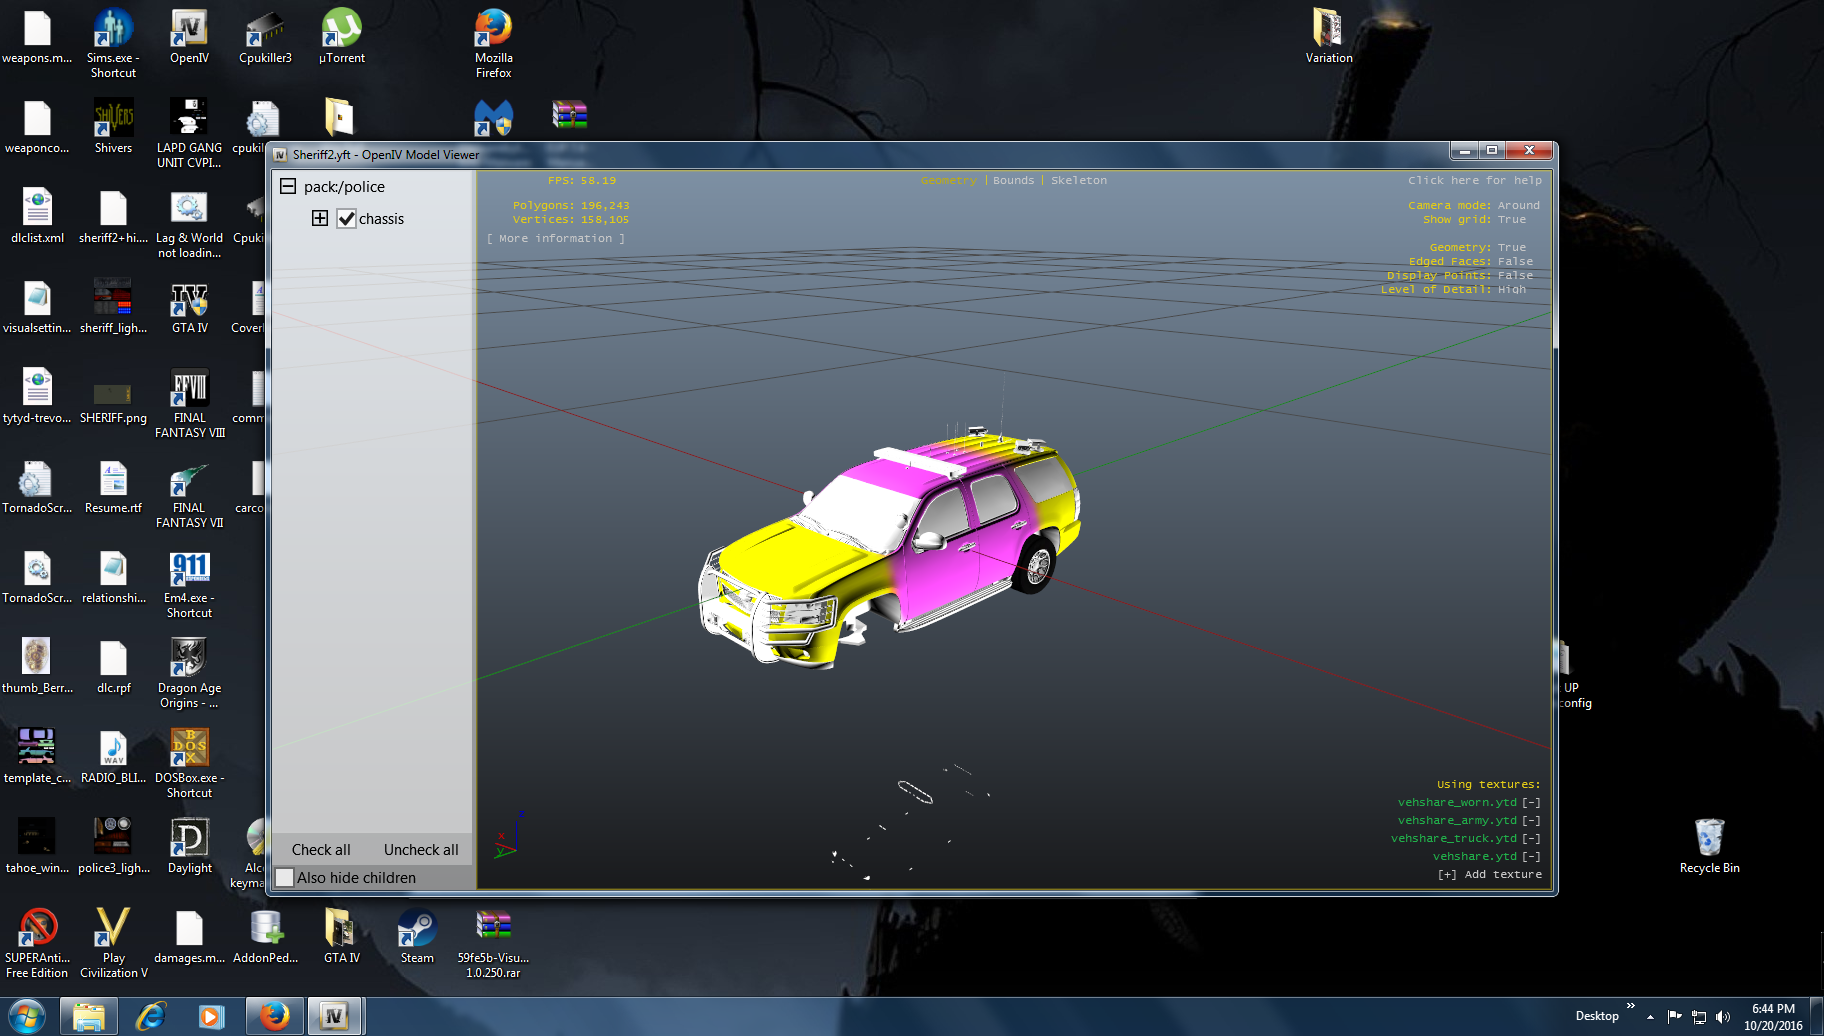Open the OpenIV desktop shortcut
1824x1036 pixels.
189,36
